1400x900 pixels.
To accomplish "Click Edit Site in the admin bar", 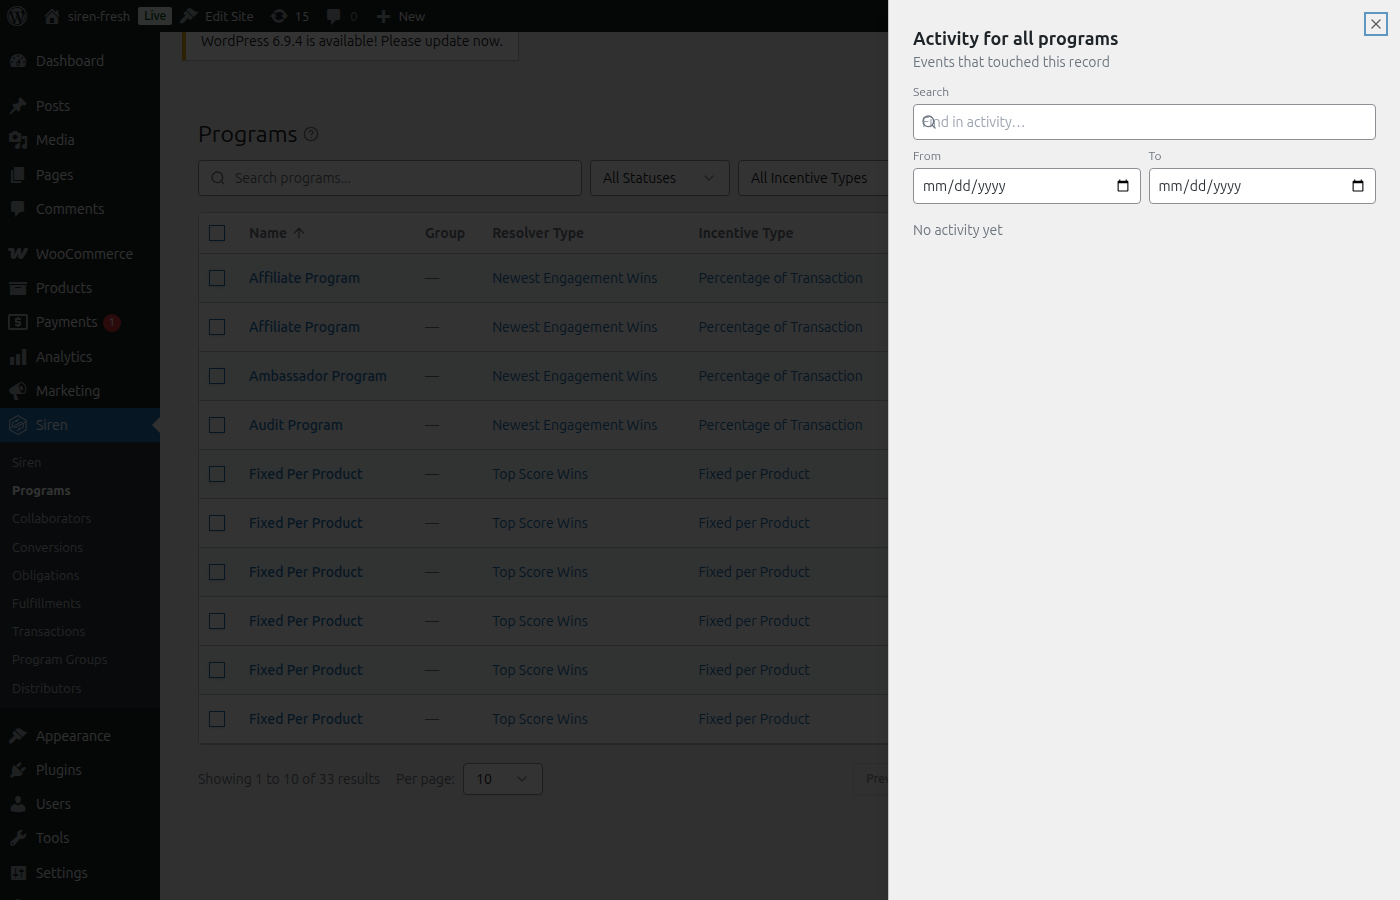I will (x=228, y=16).
